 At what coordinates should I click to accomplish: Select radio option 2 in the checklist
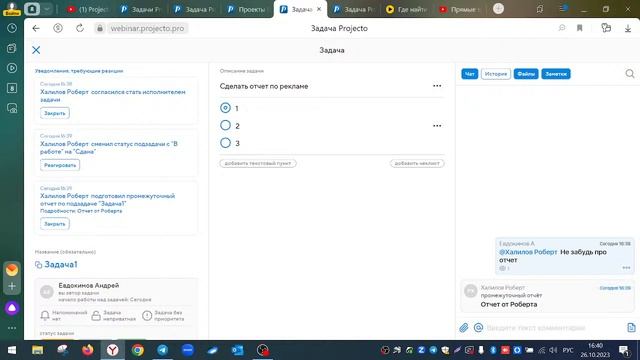tap(225, 125)
